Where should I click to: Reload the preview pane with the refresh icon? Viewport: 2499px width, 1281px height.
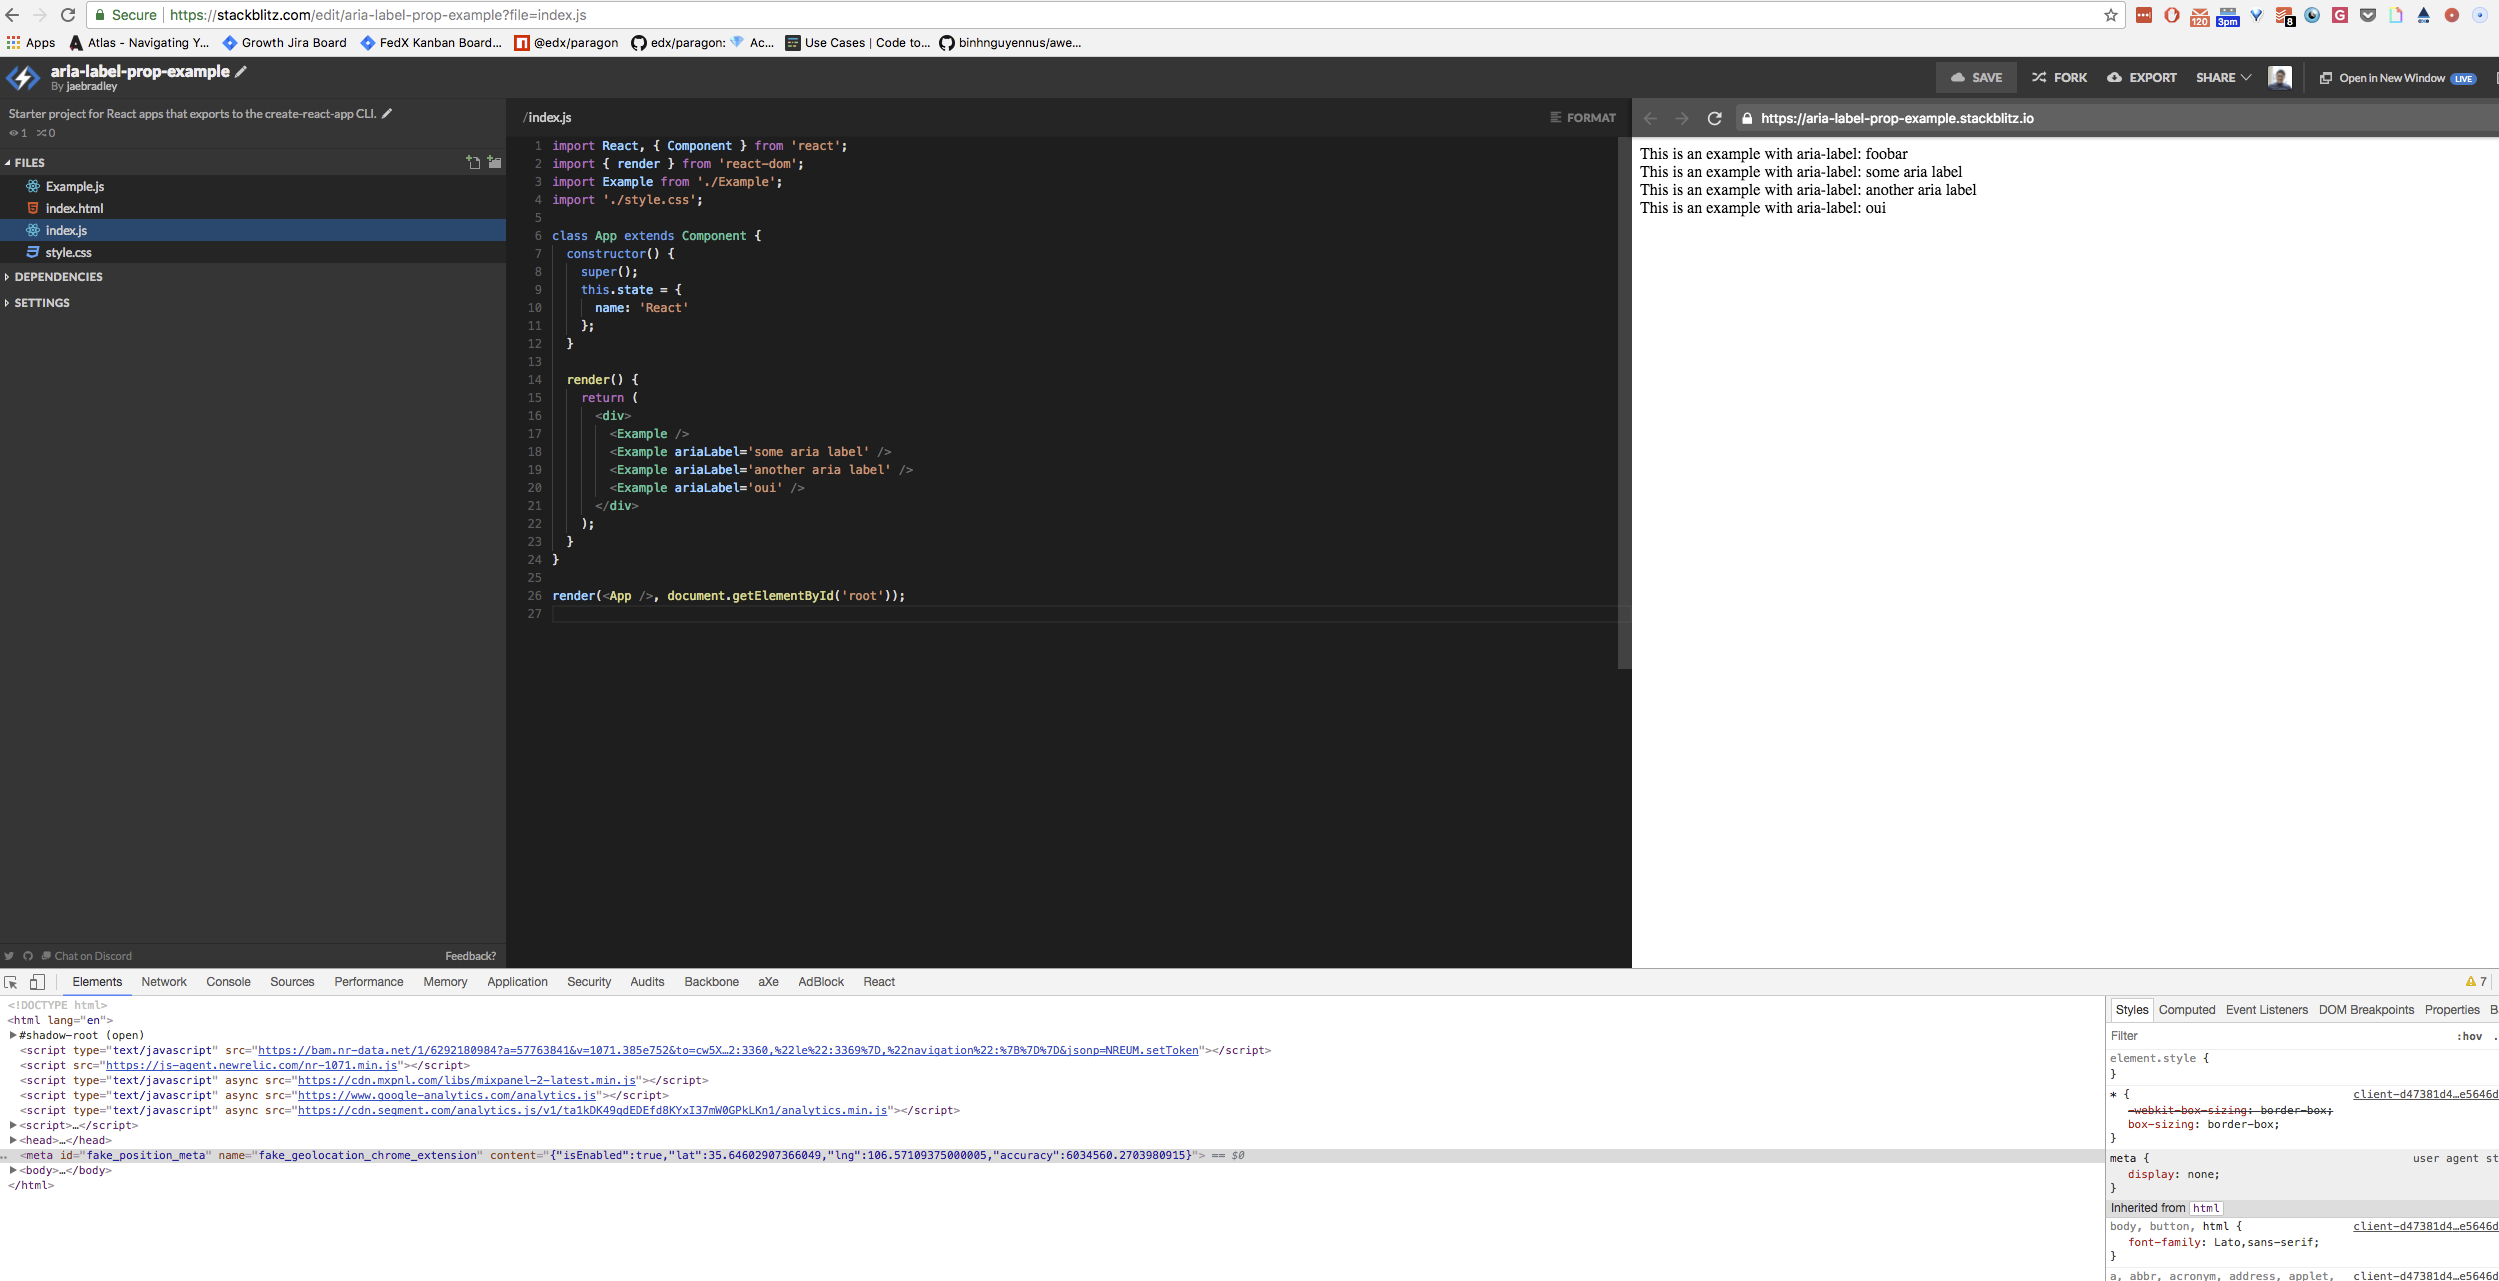pos(1714,117)
